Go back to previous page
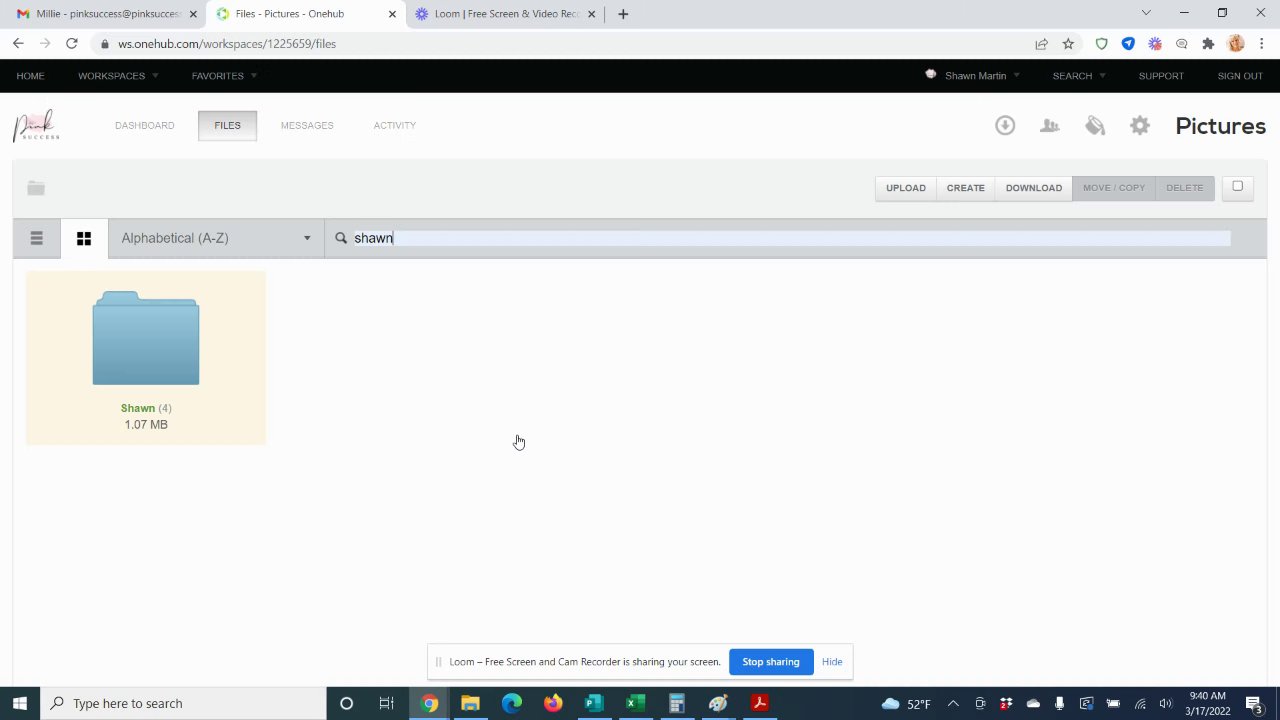Image resolution: width=1280 pixels, height=720 pixels. pos(18,44)
